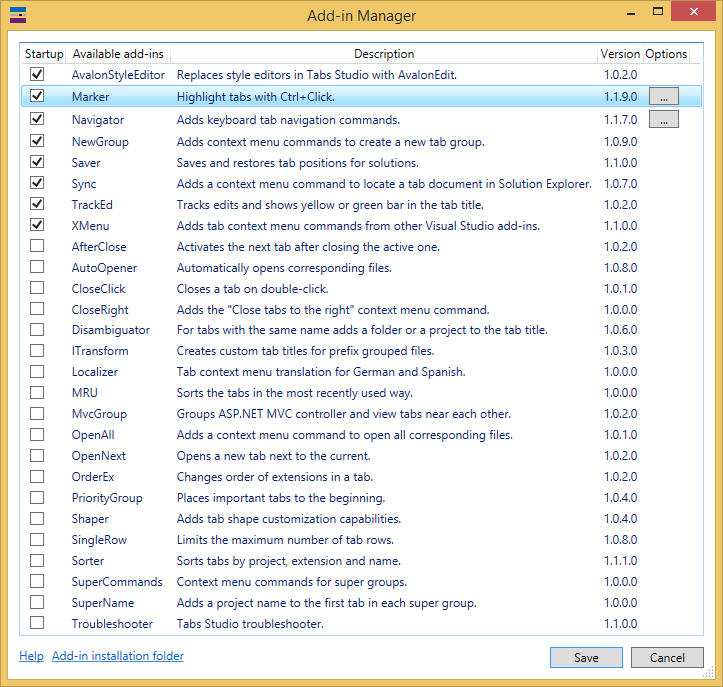This screenshot has height=687, width=723.
Task: Open the Marker add-in options button
Action: tap(664, 97)
